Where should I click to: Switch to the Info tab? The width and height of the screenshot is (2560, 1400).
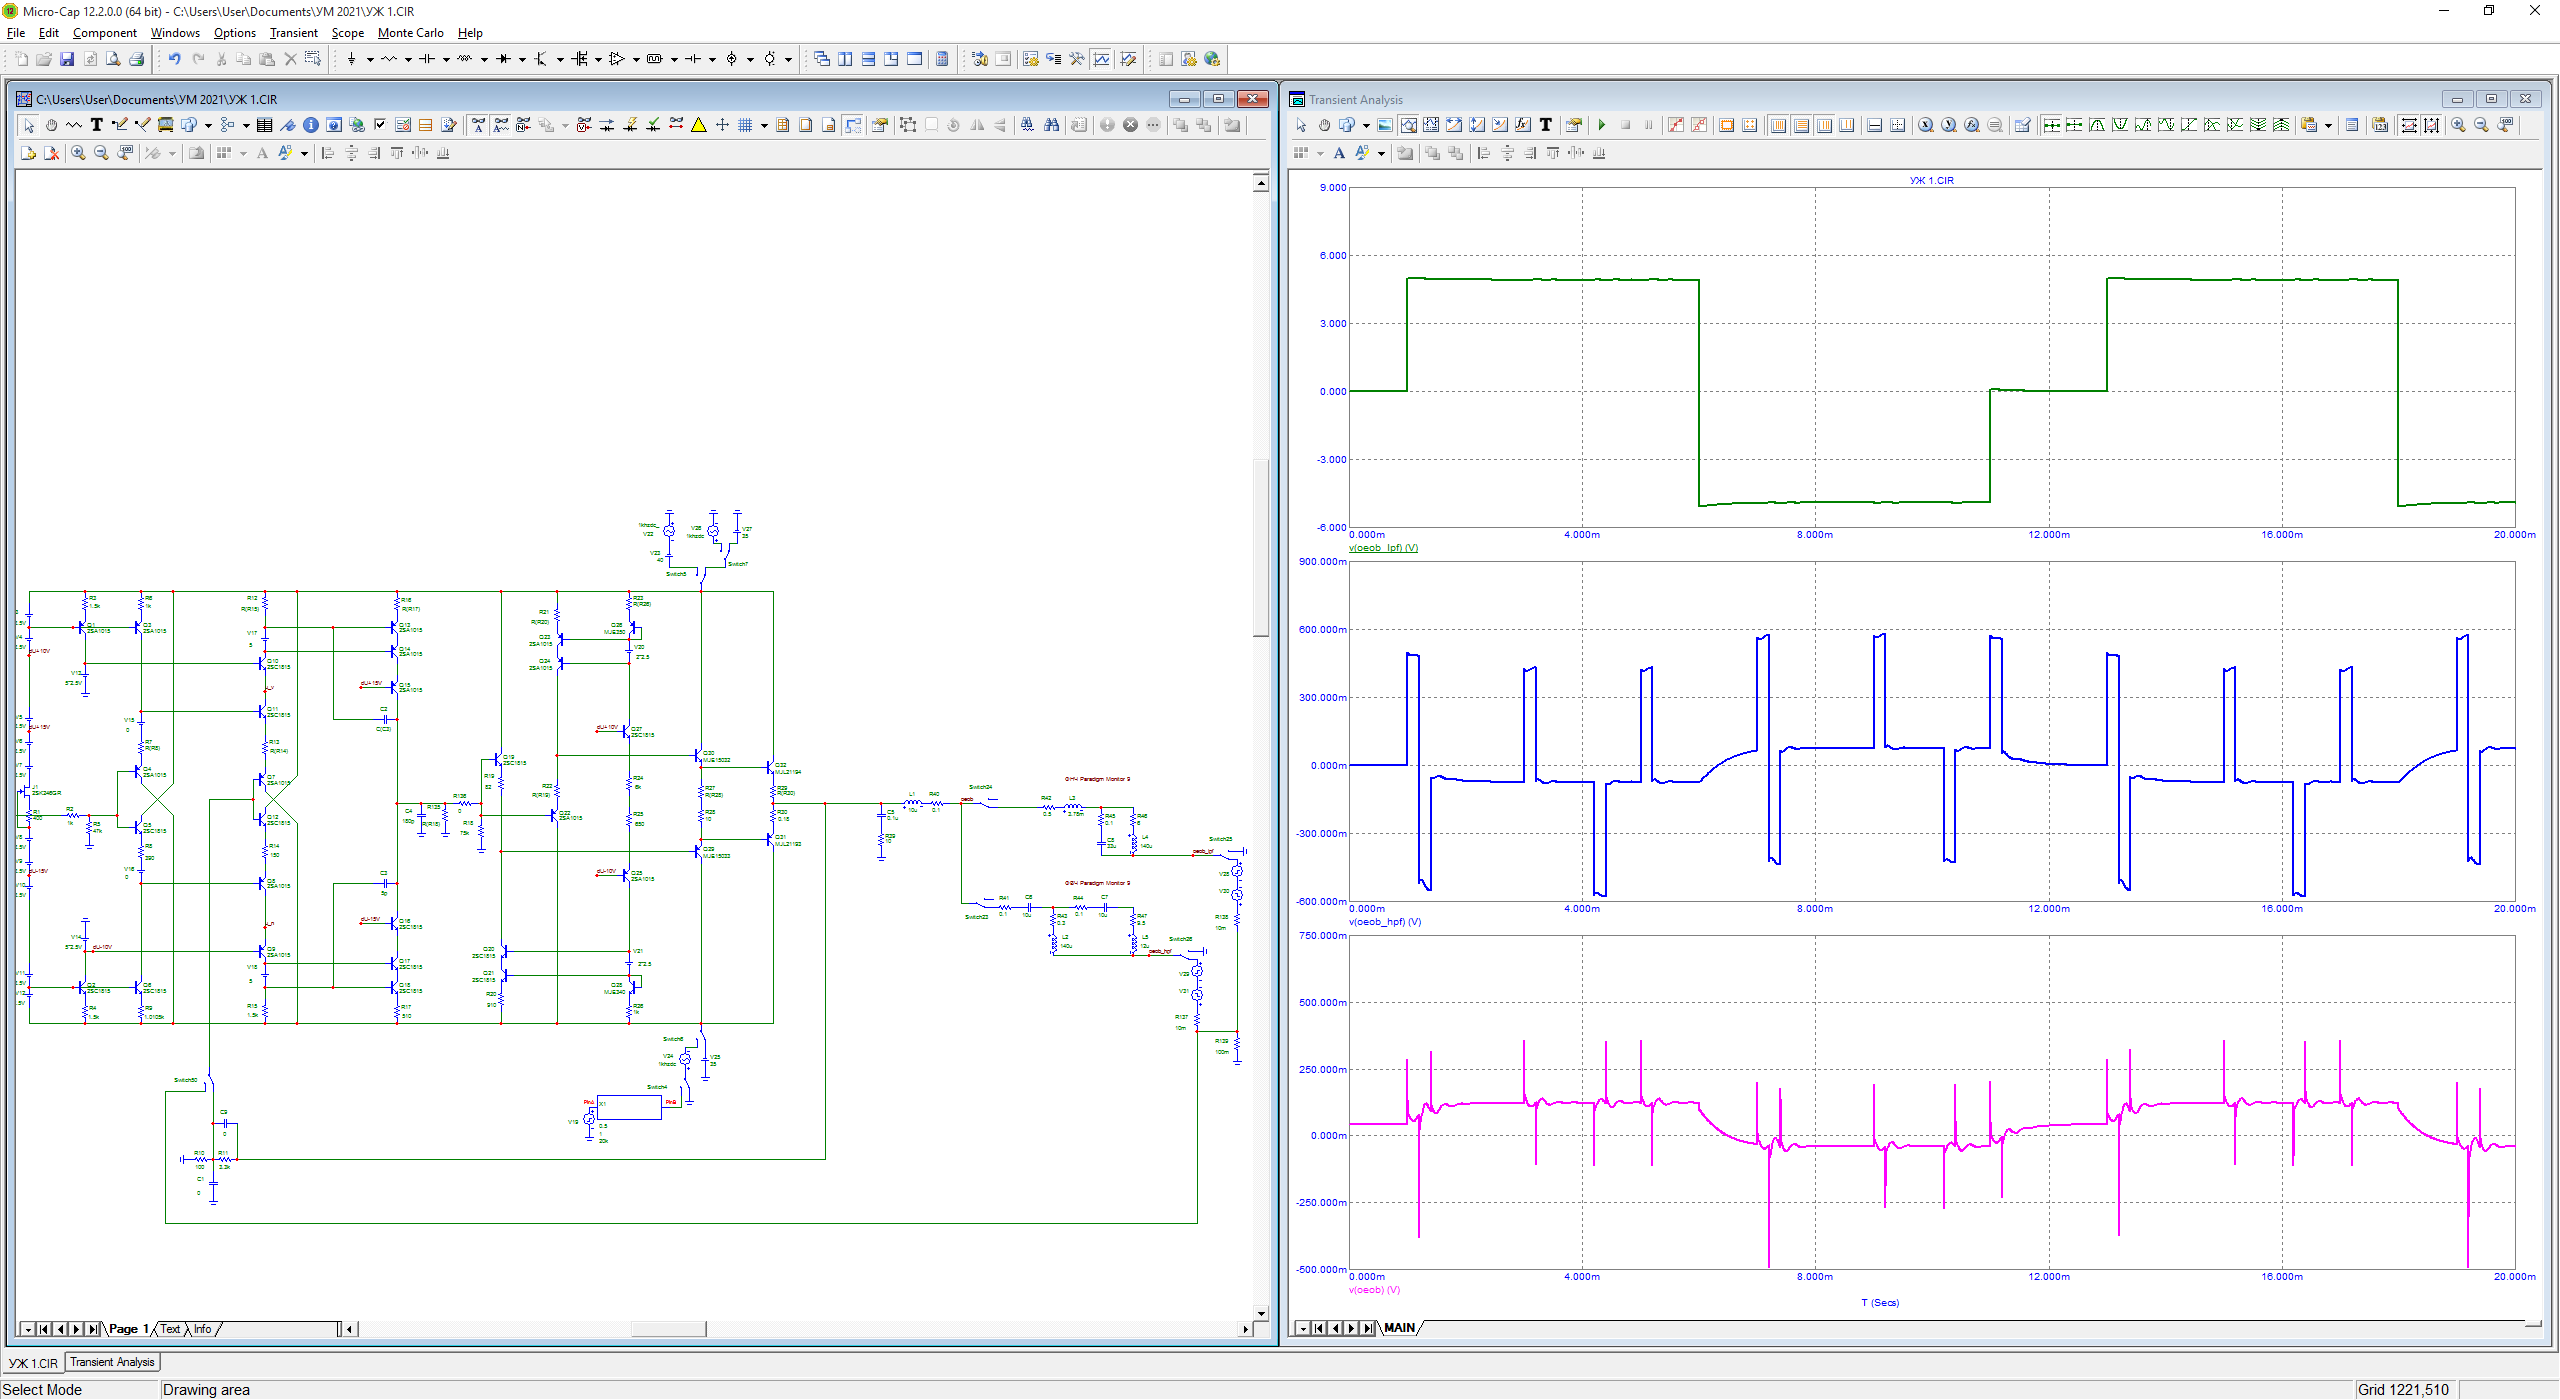(202, 1329)
